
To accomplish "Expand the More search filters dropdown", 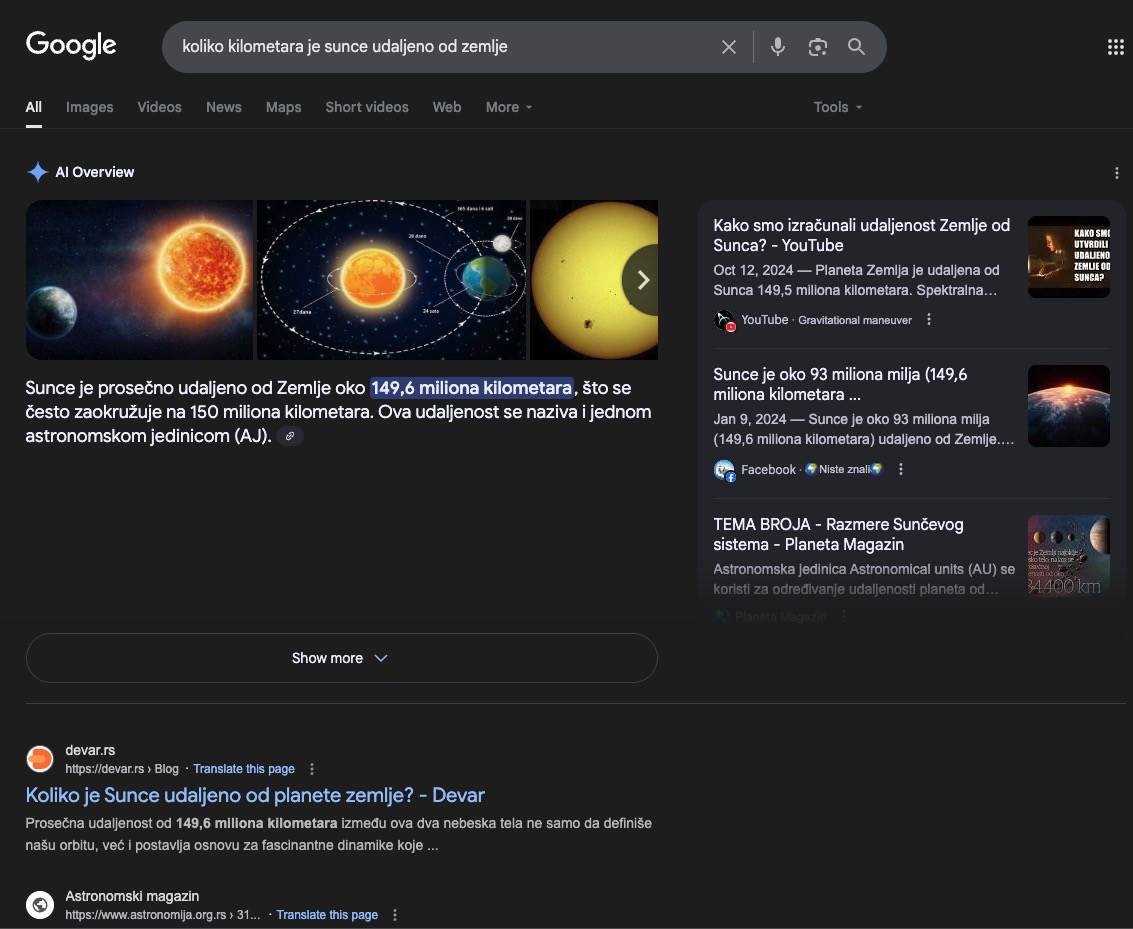I will click(x=508, y=107).
